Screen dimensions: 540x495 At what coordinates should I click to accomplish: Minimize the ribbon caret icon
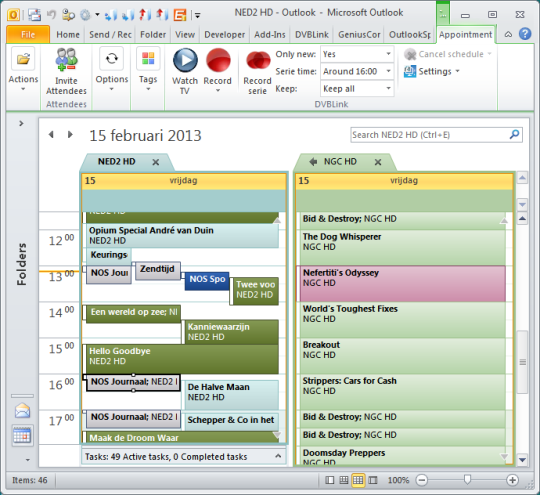[x=508, y=34]
